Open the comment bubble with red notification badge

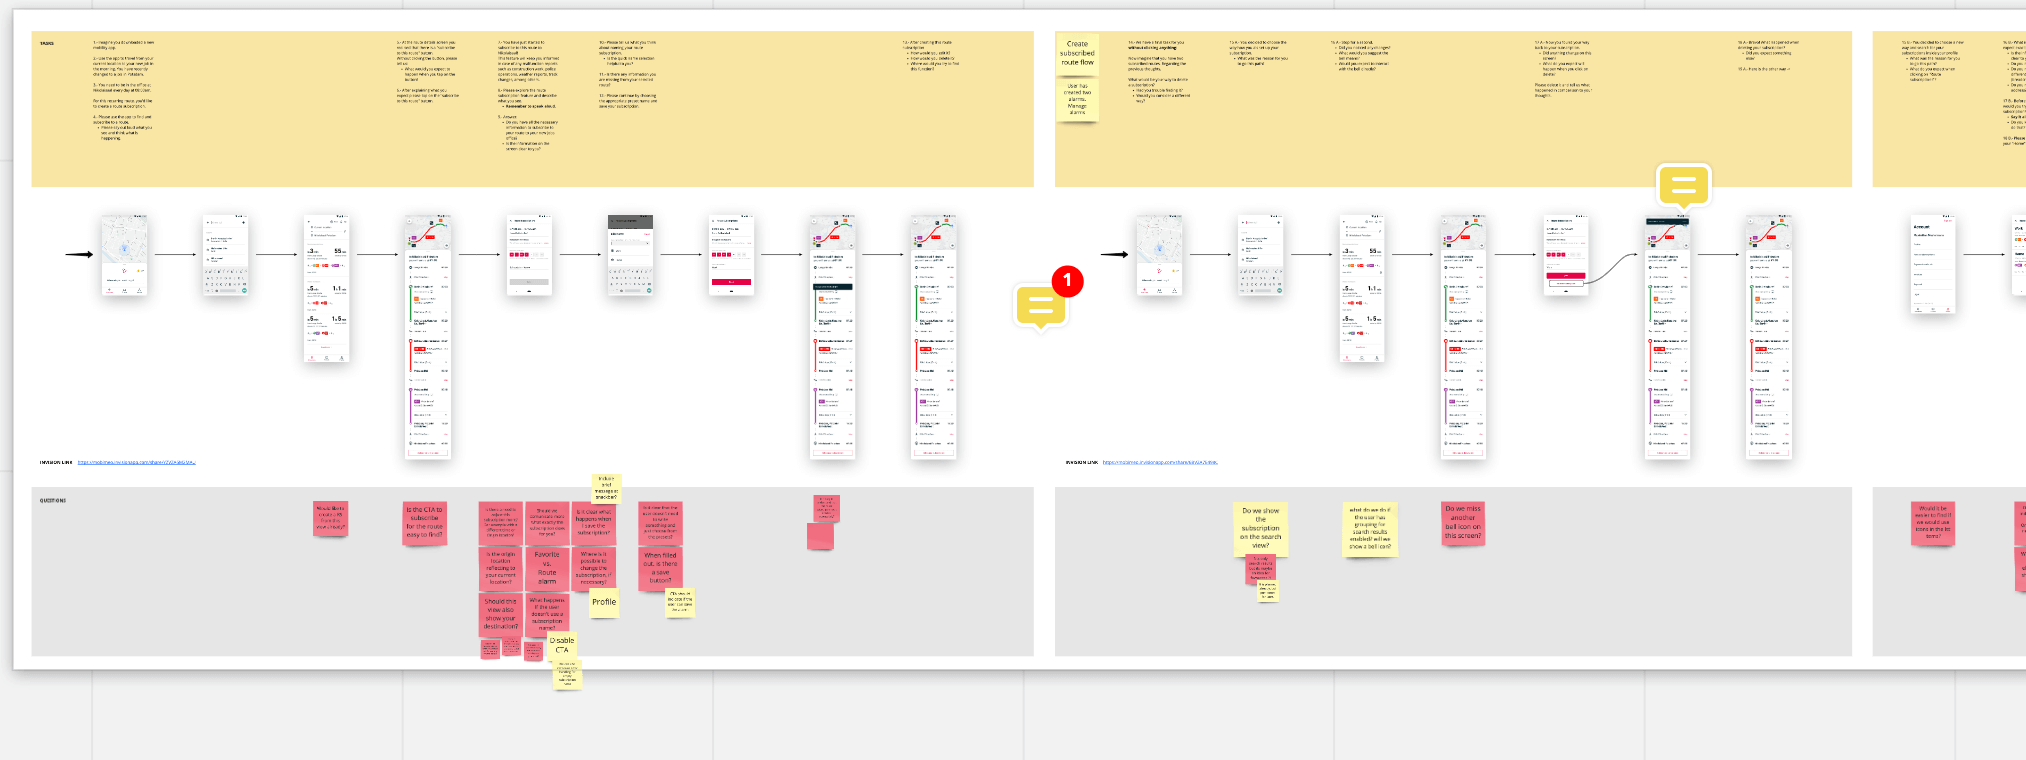[1040, 306]
